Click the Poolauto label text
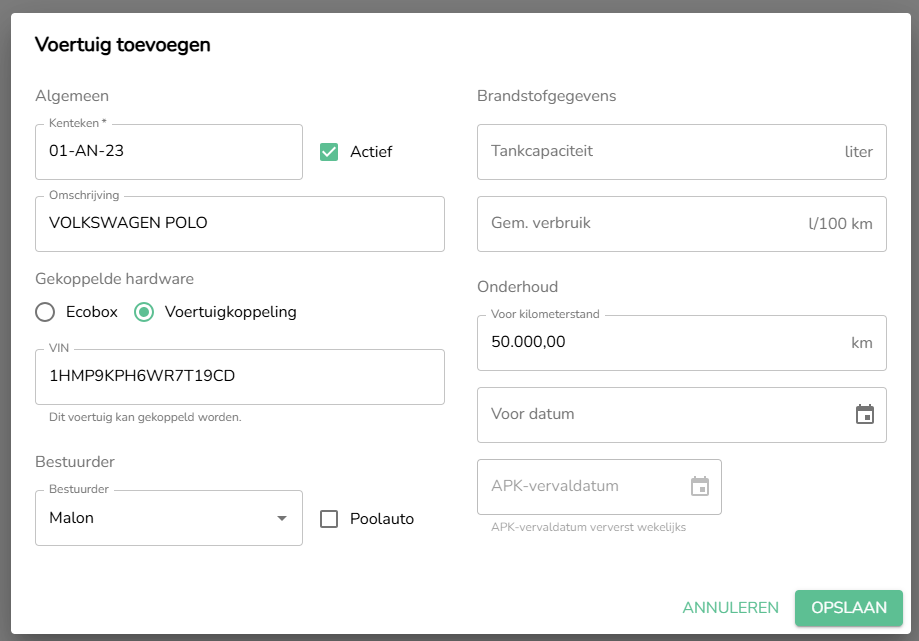Screen dimensions: 919x641 [382, 519]
